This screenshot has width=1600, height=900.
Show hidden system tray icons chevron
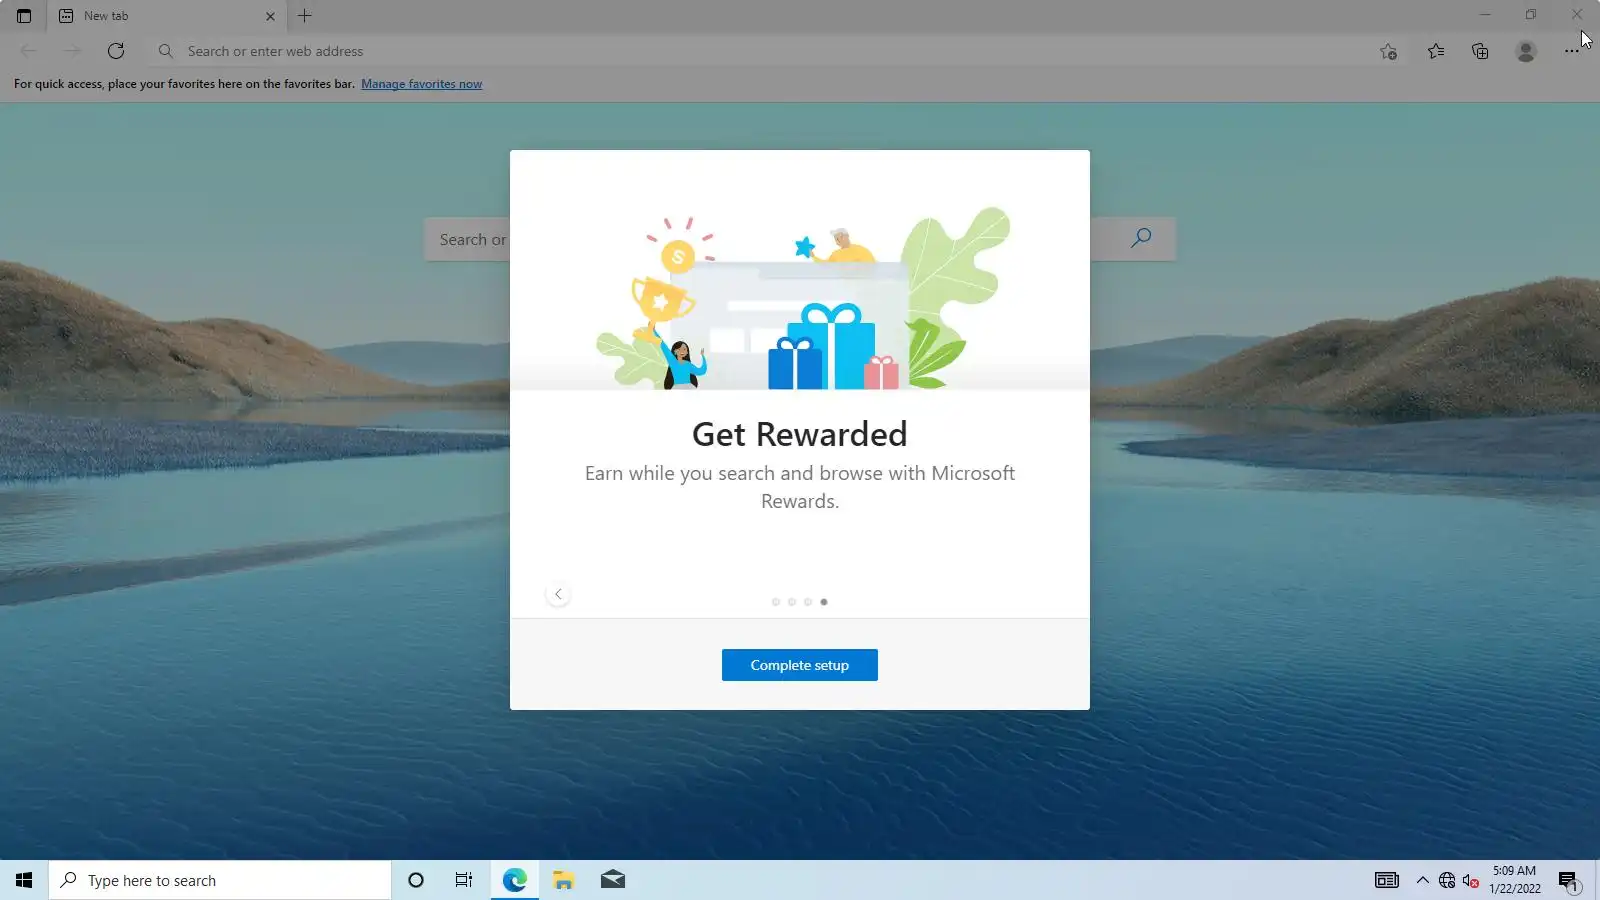(1422, 880)
